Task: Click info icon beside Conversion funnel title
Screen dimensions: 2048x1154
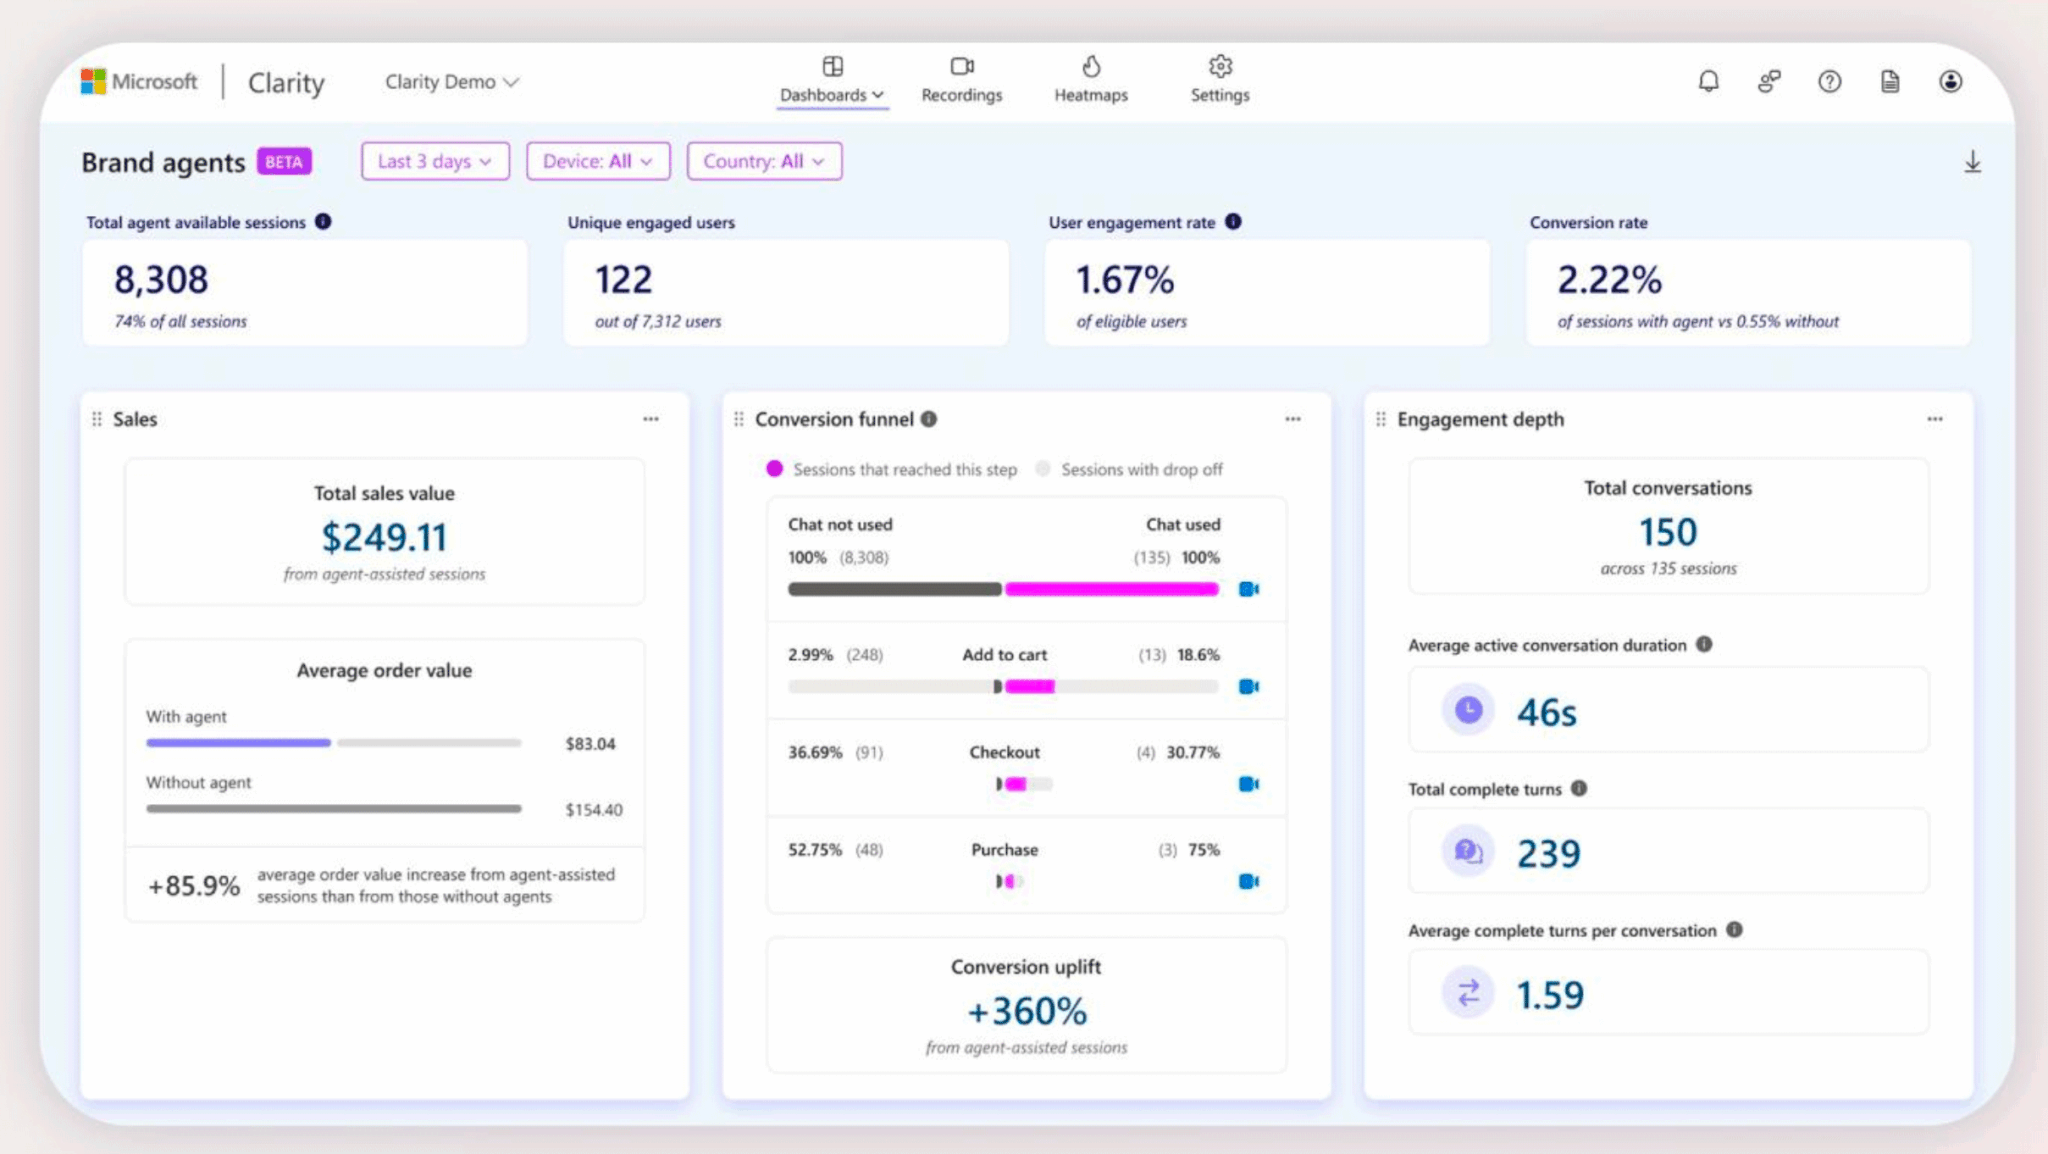Action: click(x=929, y=419)
